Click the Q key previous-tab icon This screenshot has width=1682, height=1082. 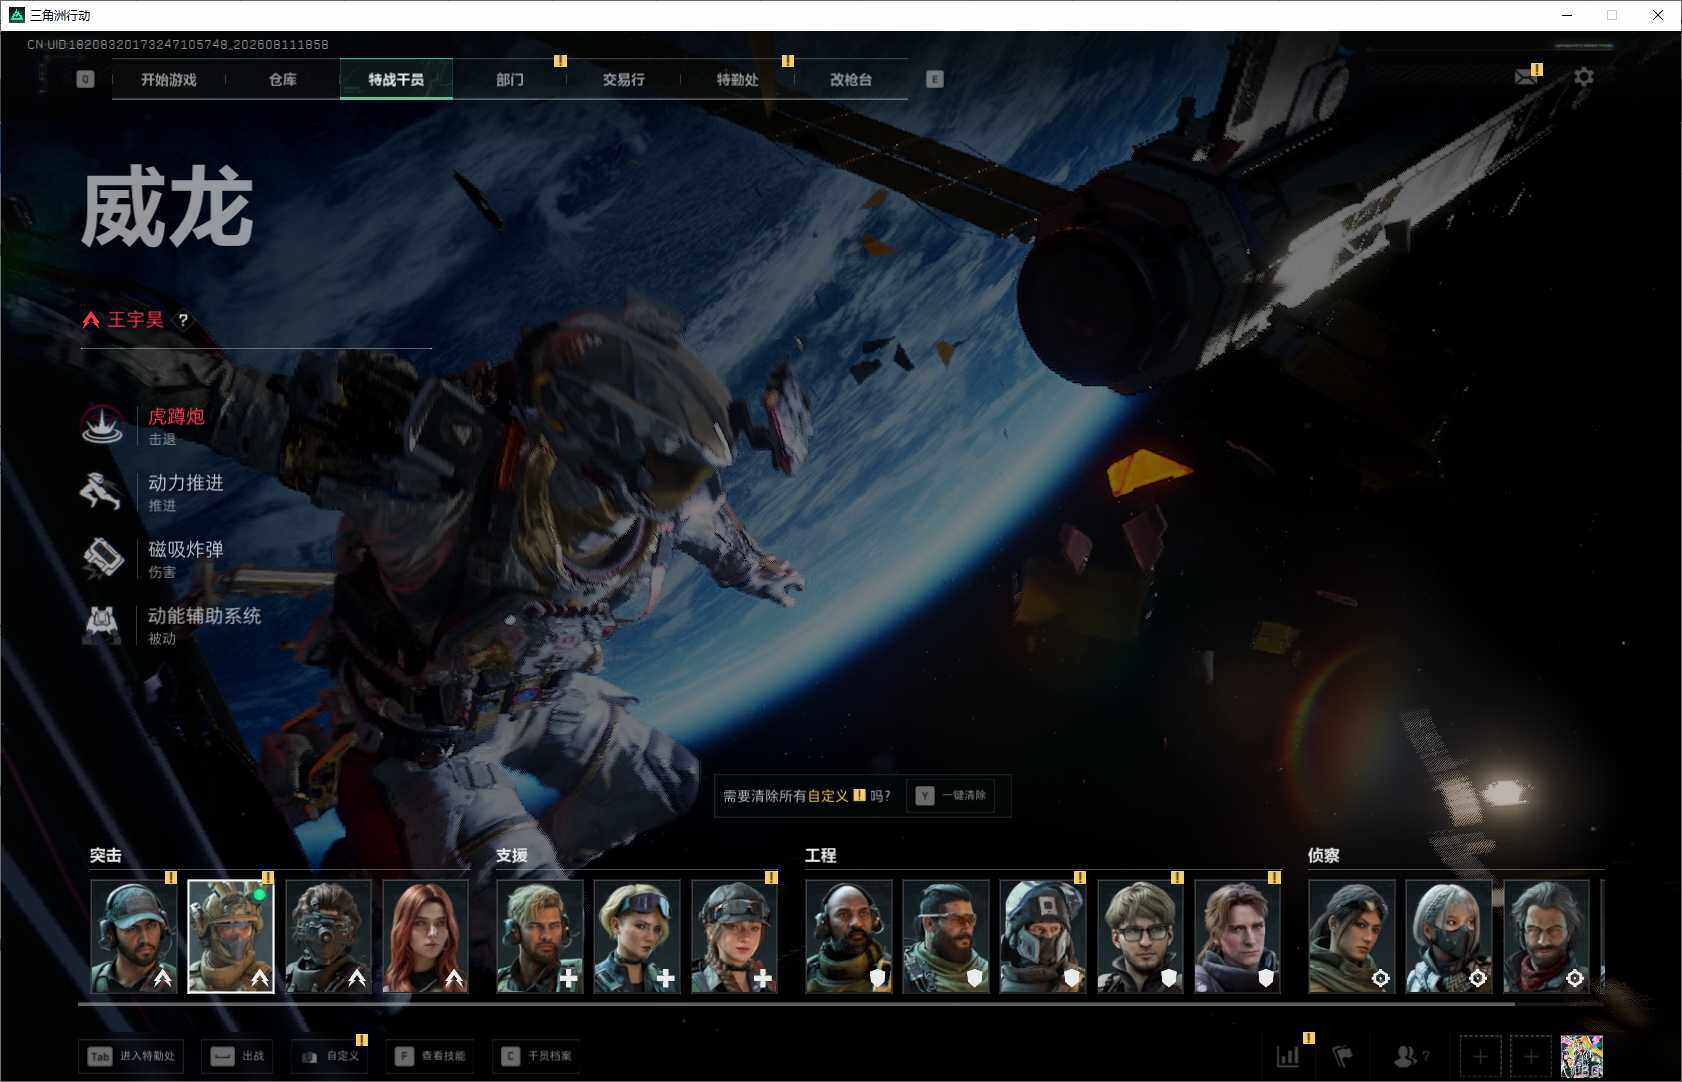coord(86,79)
